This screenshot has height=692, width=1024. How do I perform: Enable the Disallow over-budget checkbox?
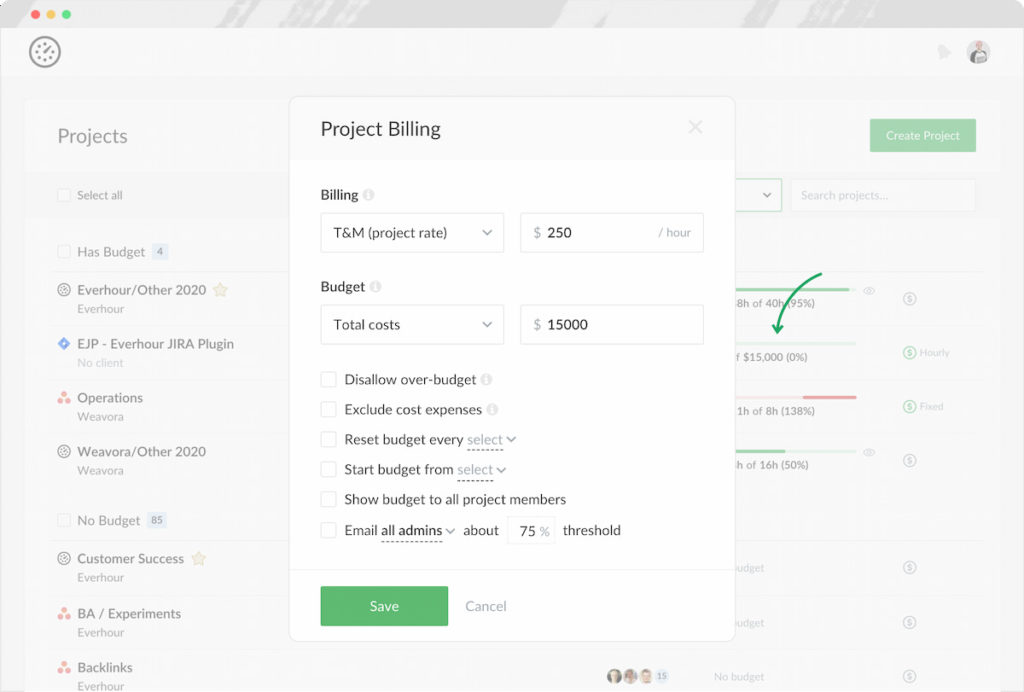(x=329, y=379)
